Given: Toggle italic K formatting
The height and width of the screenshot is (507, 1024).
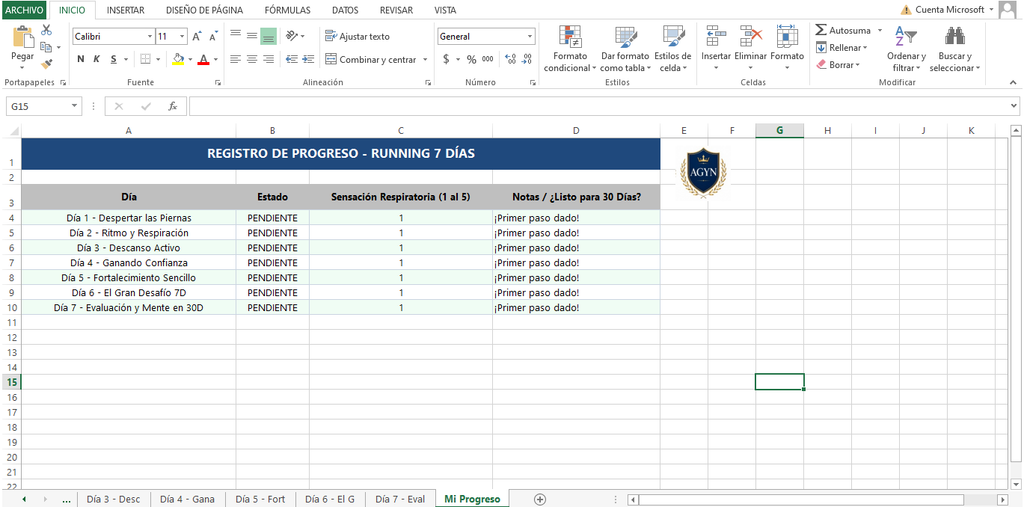Looking at the screenshot, I should pyautogui.click(x=97, y=59).
